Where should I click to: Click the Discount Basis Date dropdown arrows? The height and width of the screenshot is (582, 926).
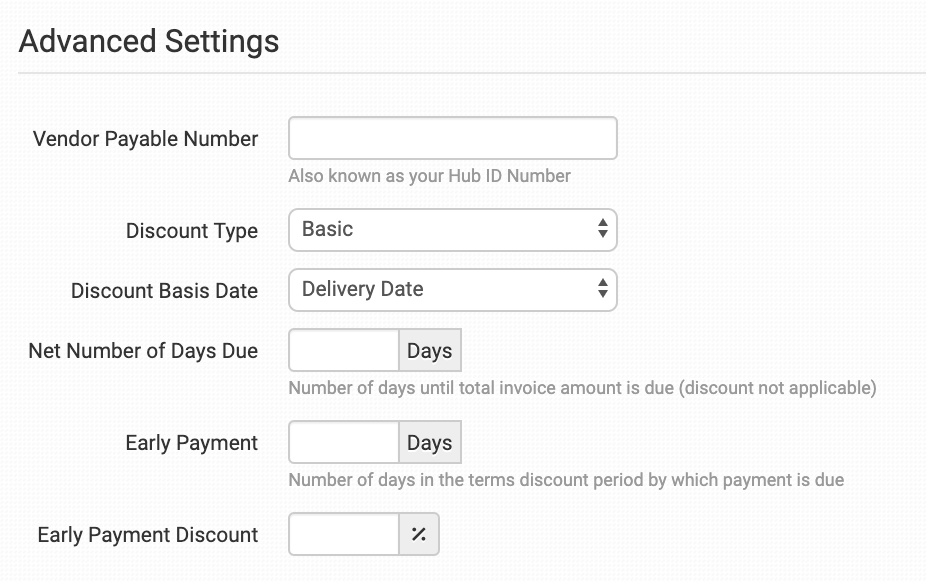[602, 289]
